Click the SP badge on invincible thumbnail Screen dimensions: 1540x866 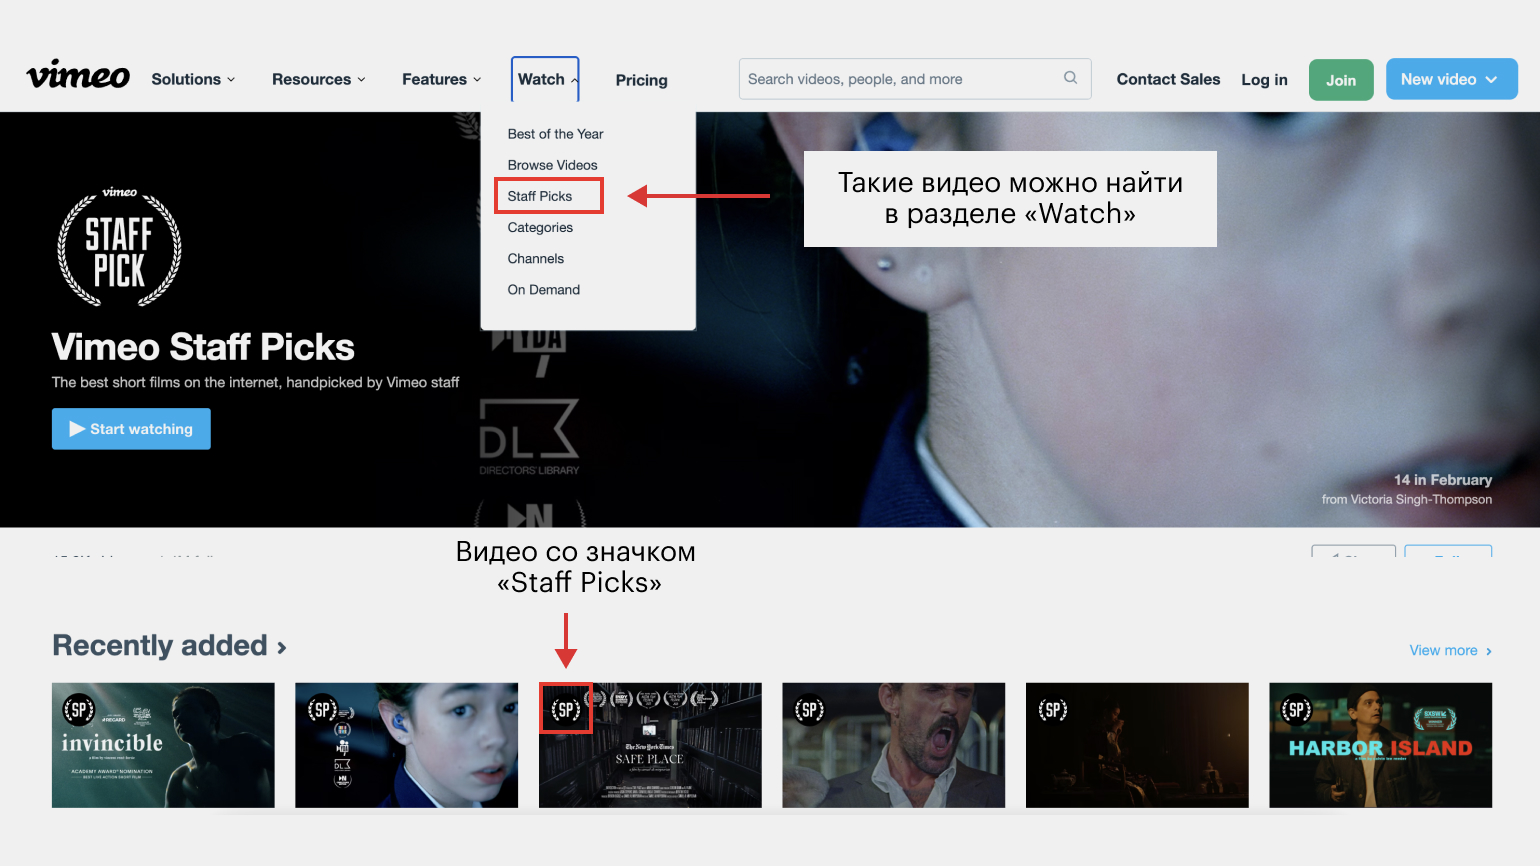[78, 710]
